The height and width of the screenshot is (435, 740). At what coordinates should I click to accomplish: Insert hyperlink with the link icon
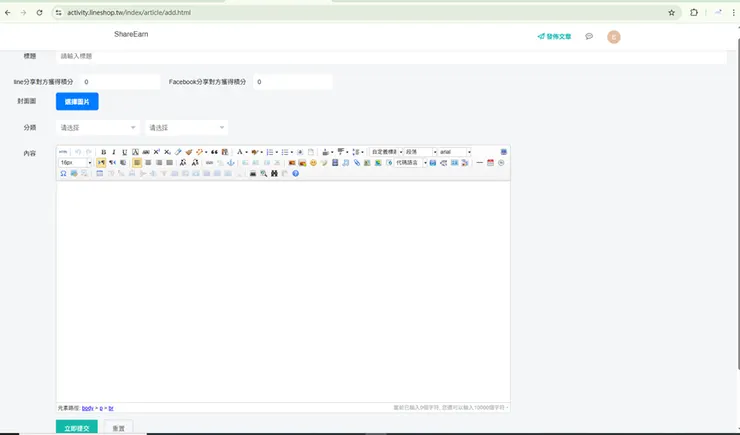(209, 163)
